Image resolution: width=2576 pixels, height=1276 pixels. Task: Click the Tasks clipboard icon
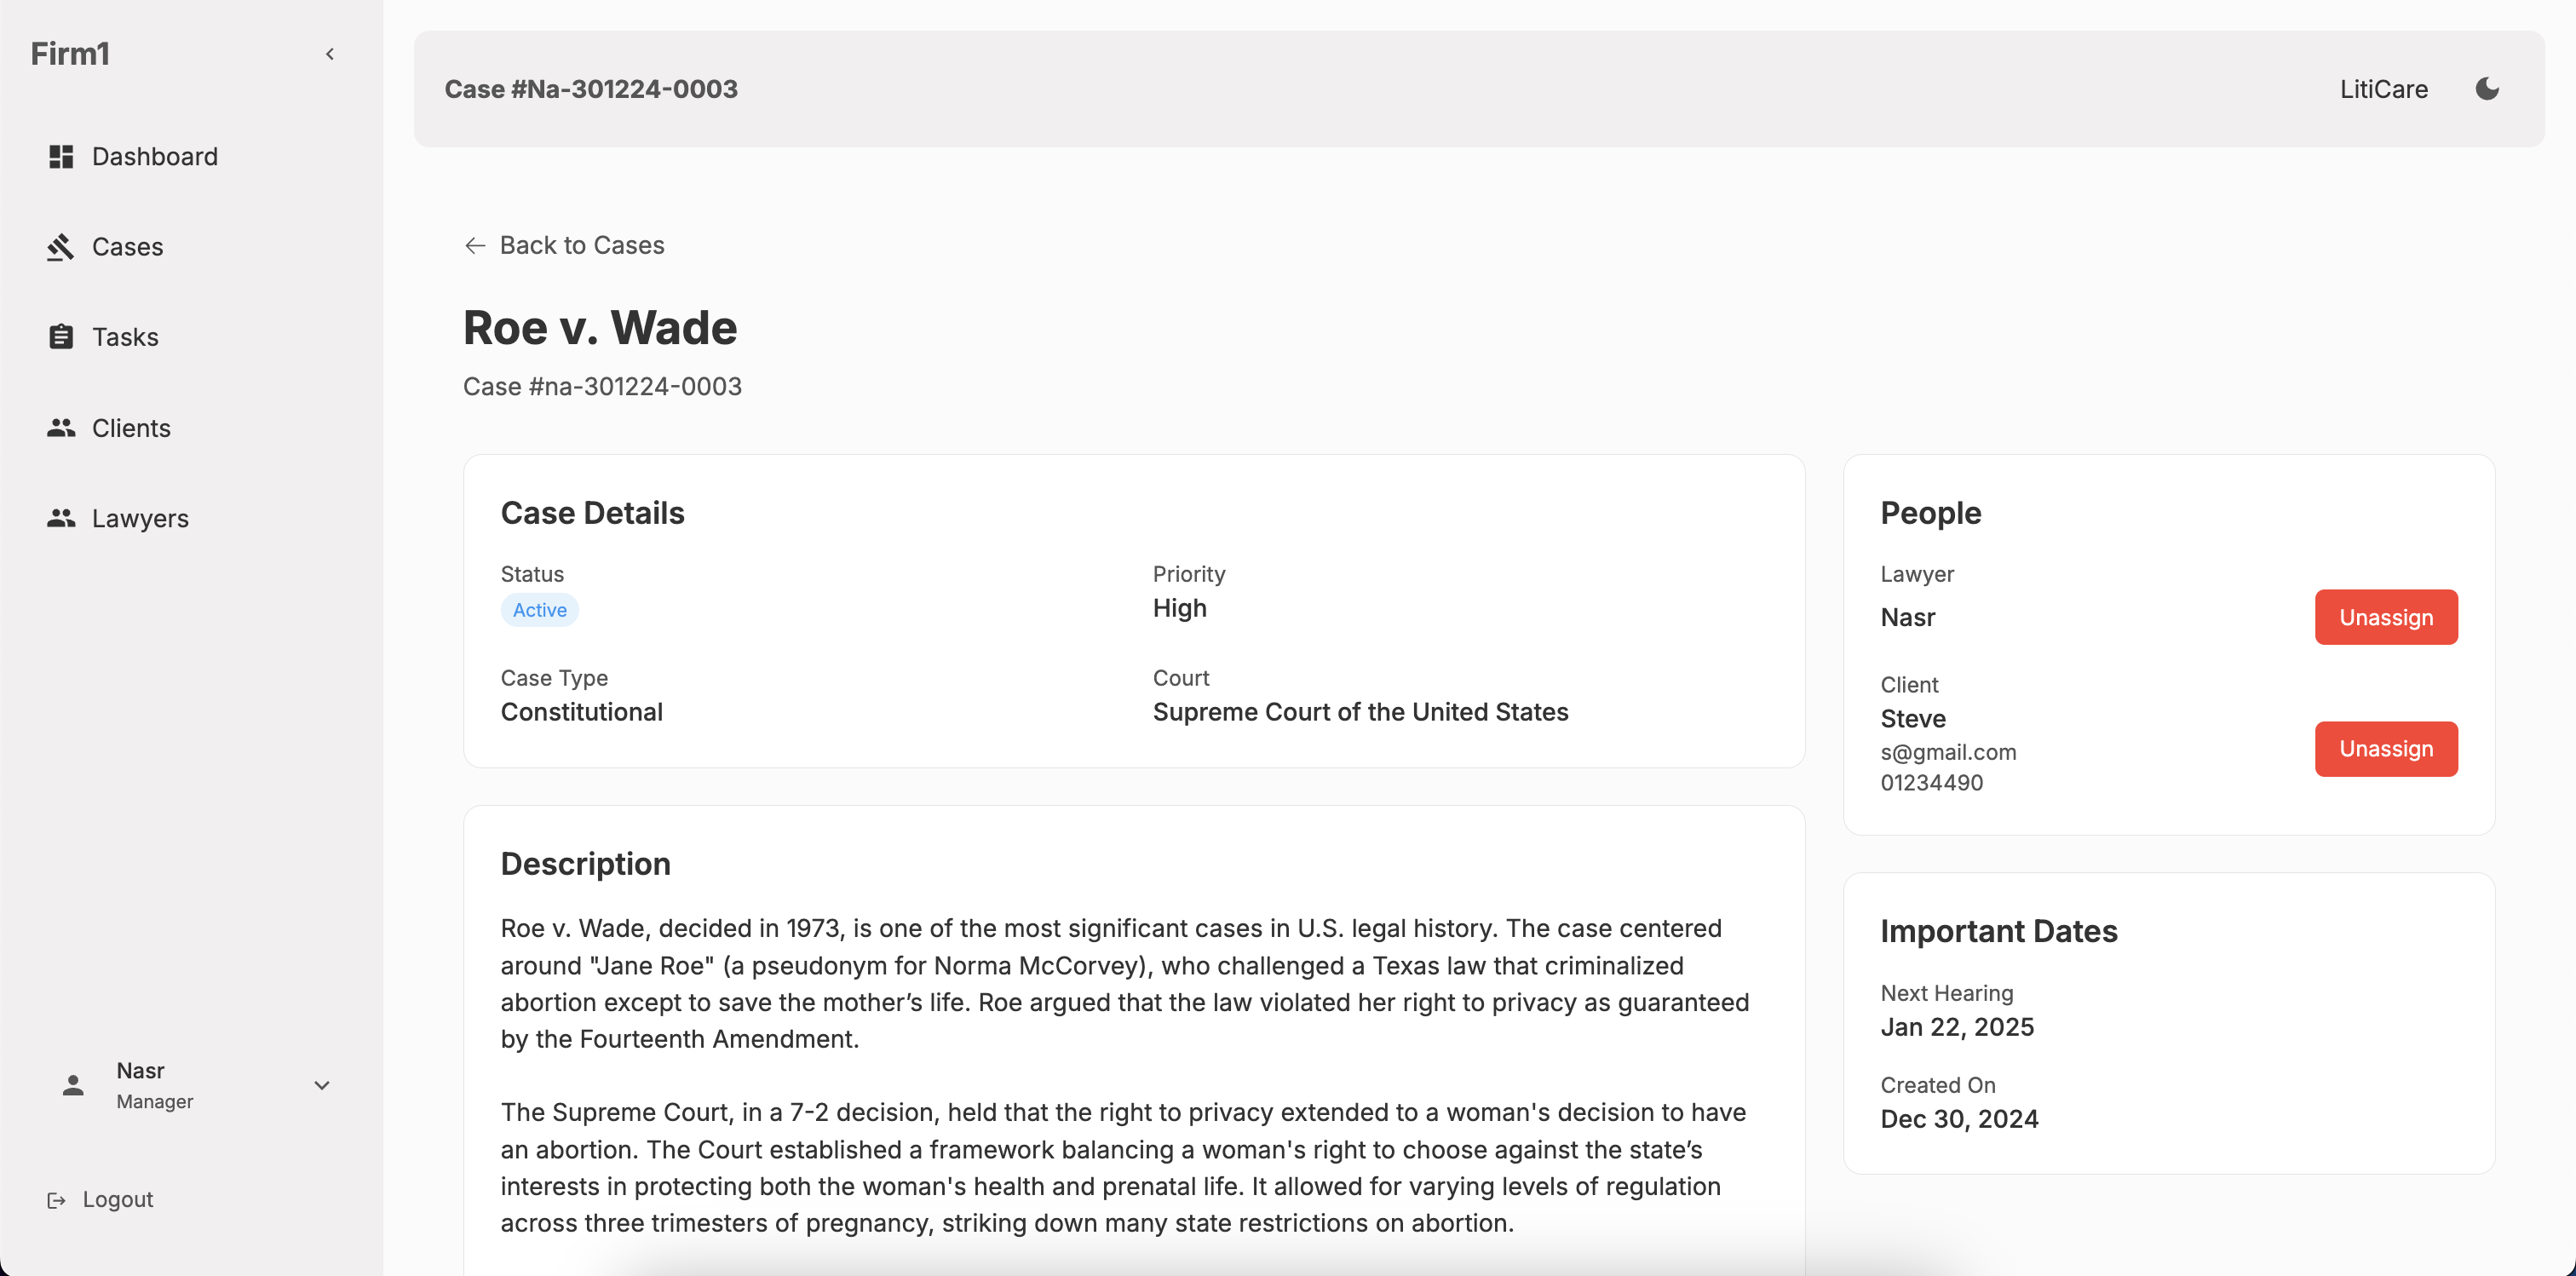(x=61, y=337)
